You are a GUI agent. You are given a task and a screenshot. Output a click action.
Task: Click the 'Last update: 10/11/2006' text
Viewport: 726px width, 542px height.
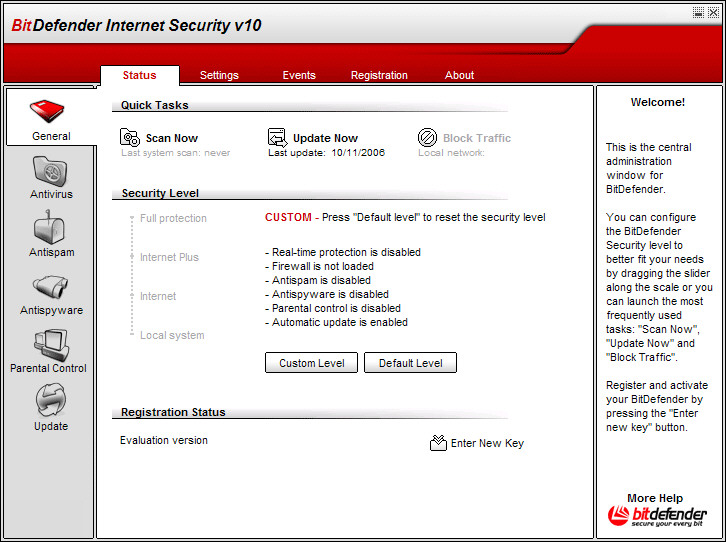(x=326, y=153)
